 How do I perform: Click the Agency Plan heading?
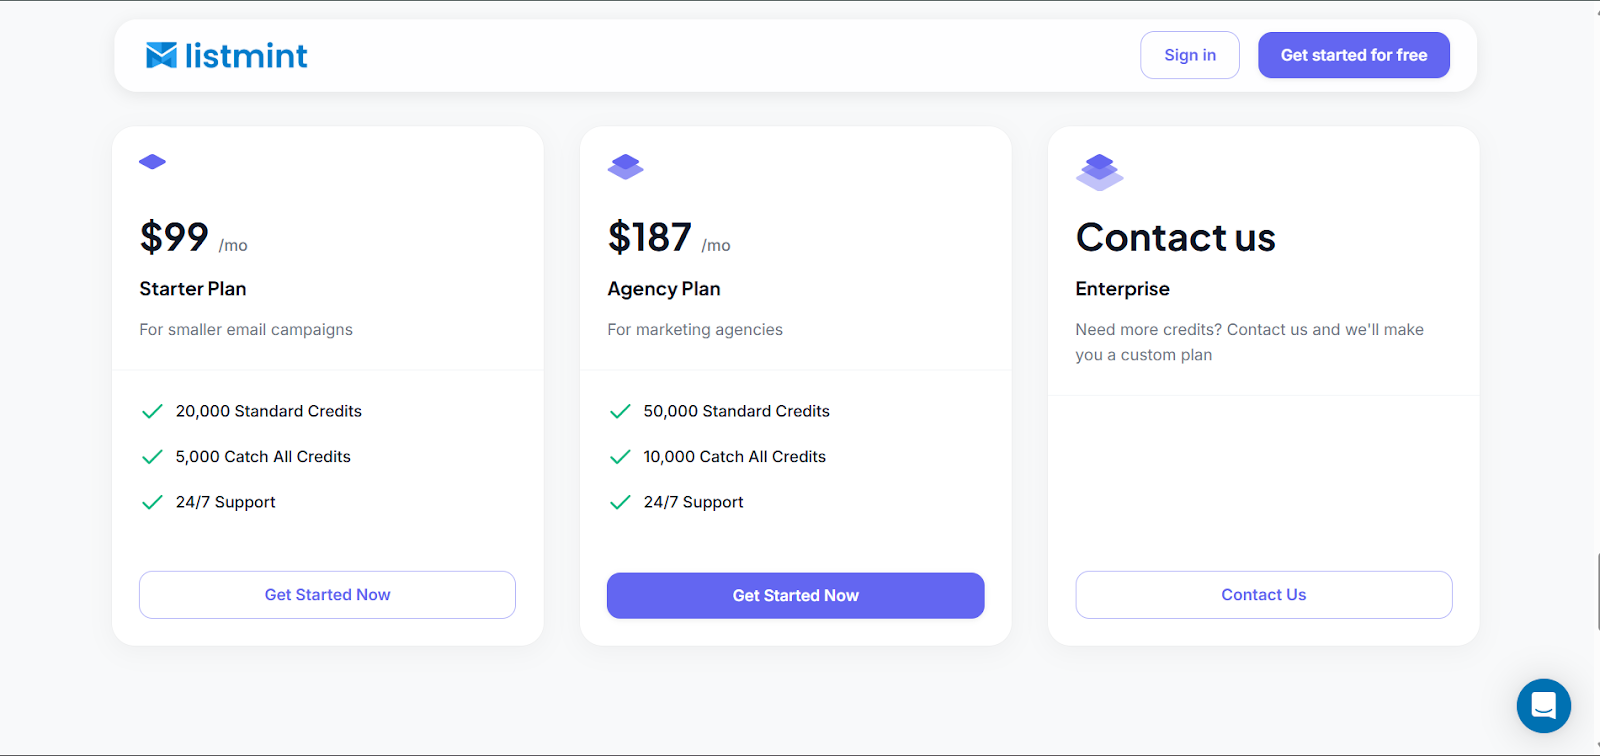[663, 288]
